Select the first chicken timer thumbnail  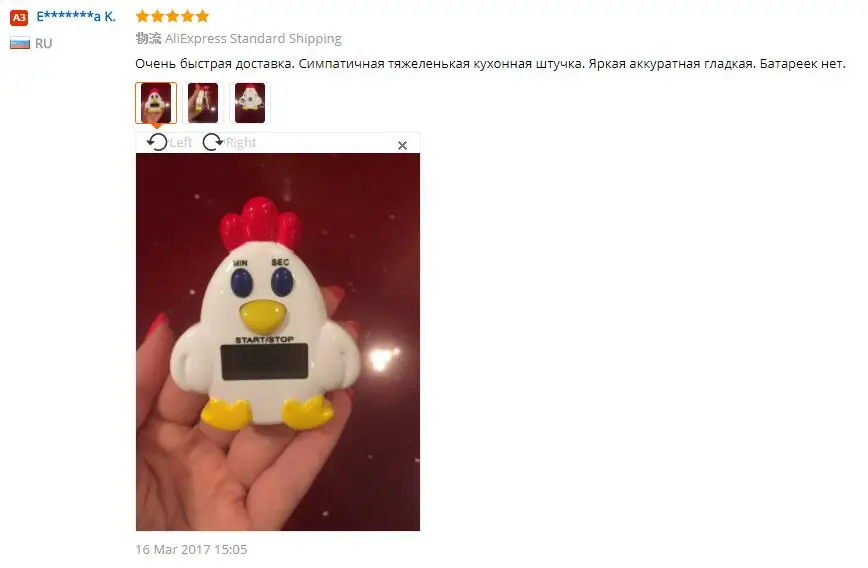[156, 103]
